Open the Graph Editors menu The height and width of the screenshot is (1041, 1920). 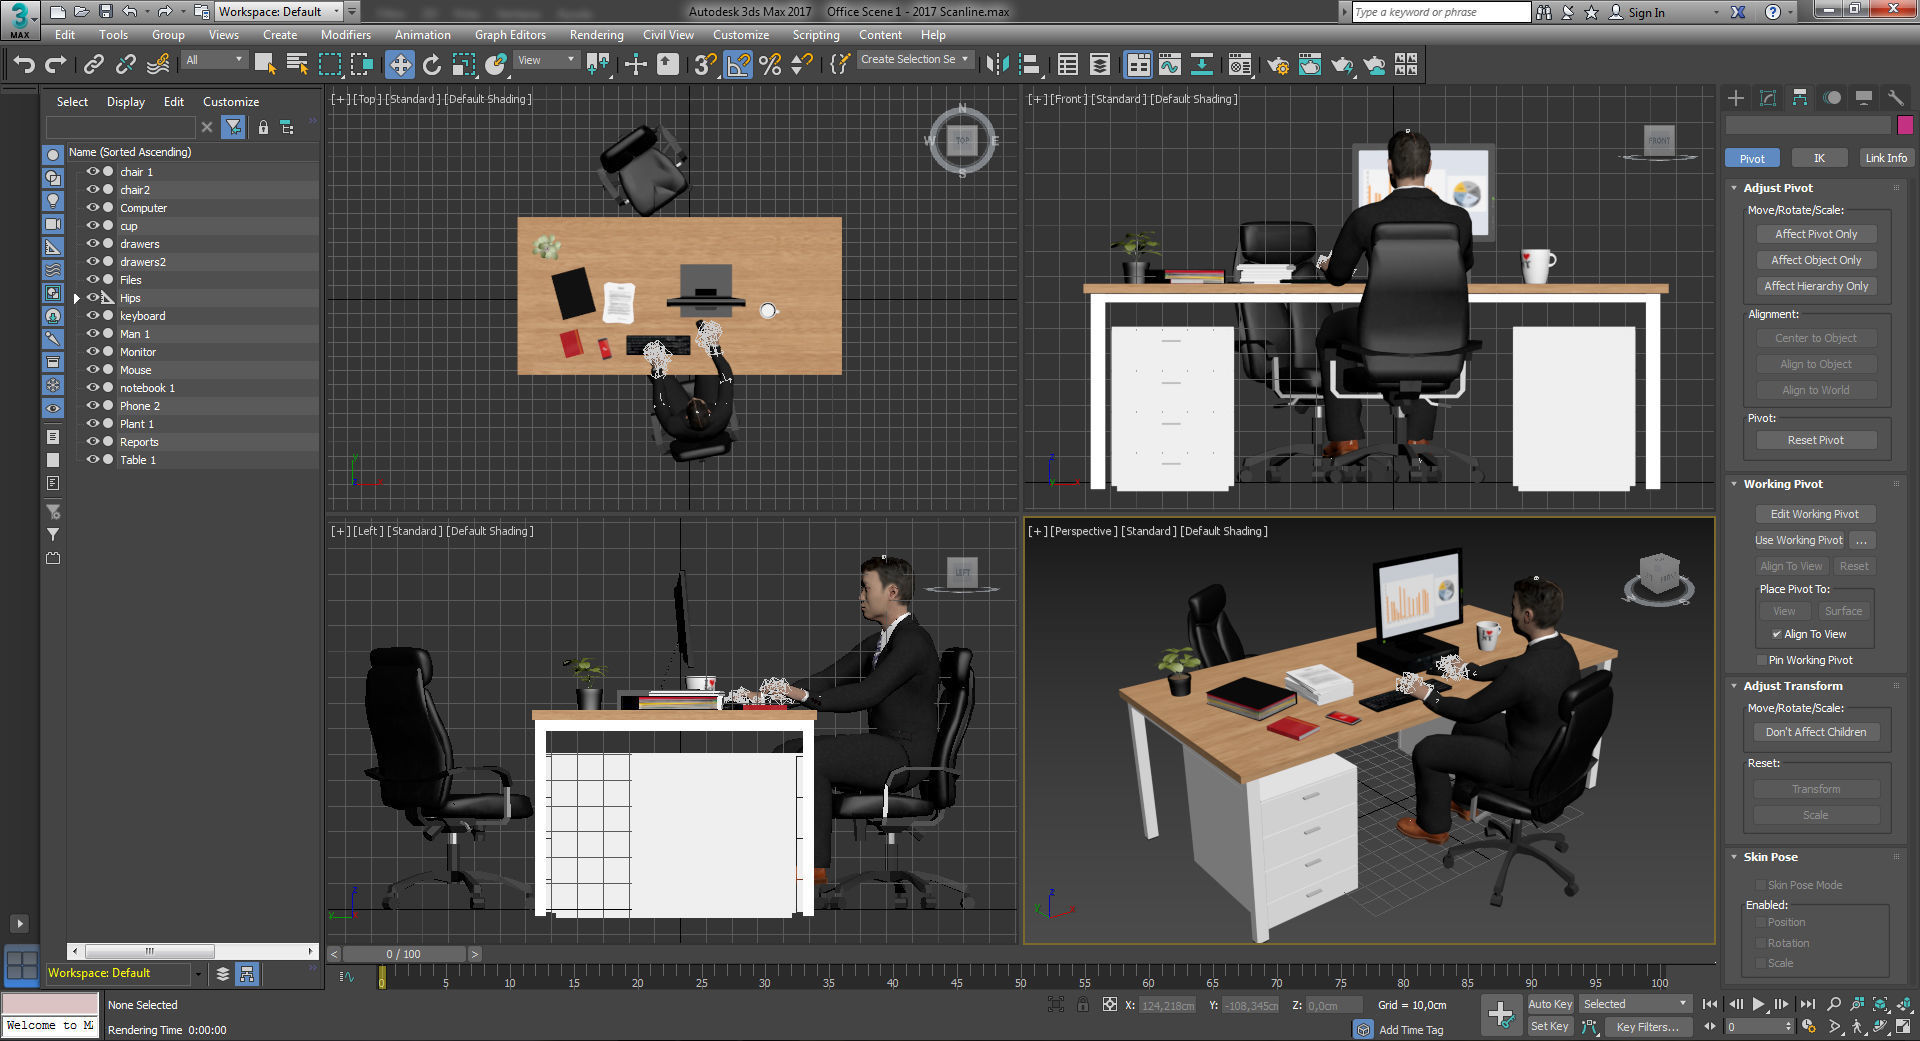coord(510,35)
